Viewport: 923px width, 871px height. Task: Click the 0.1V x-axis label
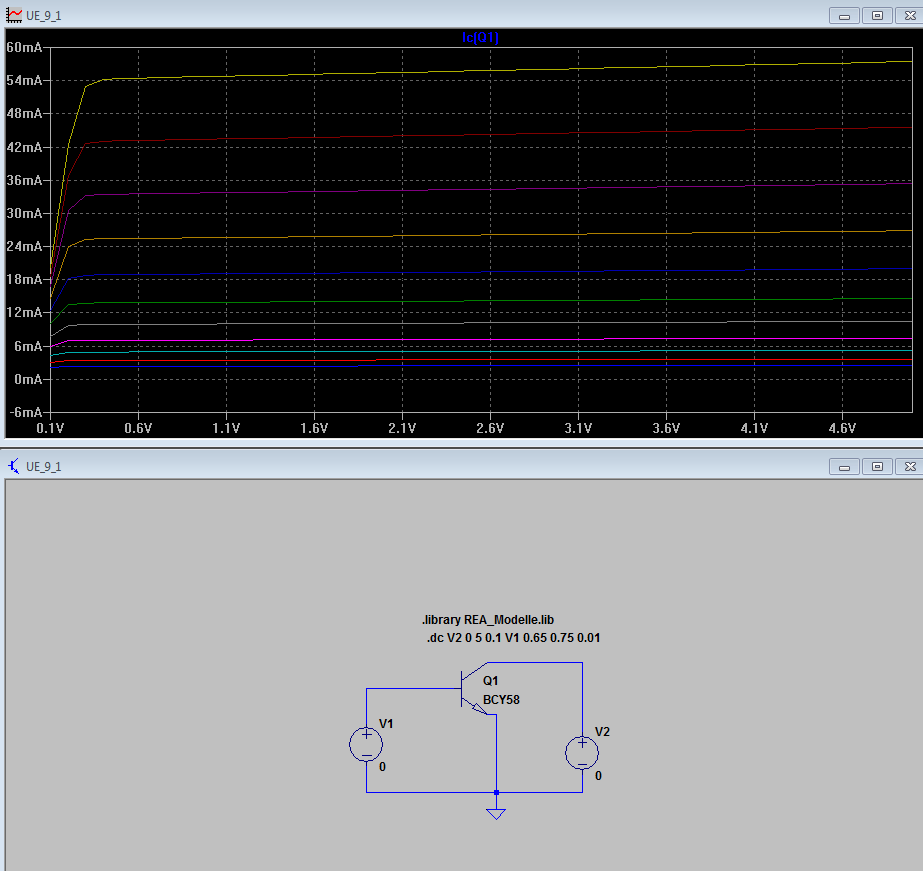click(50, 428)
